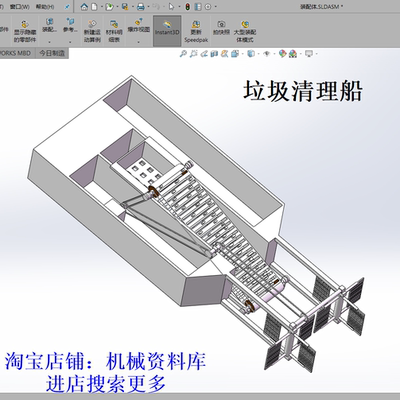Click Dynamic Annotation Views icon
The image size is (400, 400).
[x=224, y=54]
